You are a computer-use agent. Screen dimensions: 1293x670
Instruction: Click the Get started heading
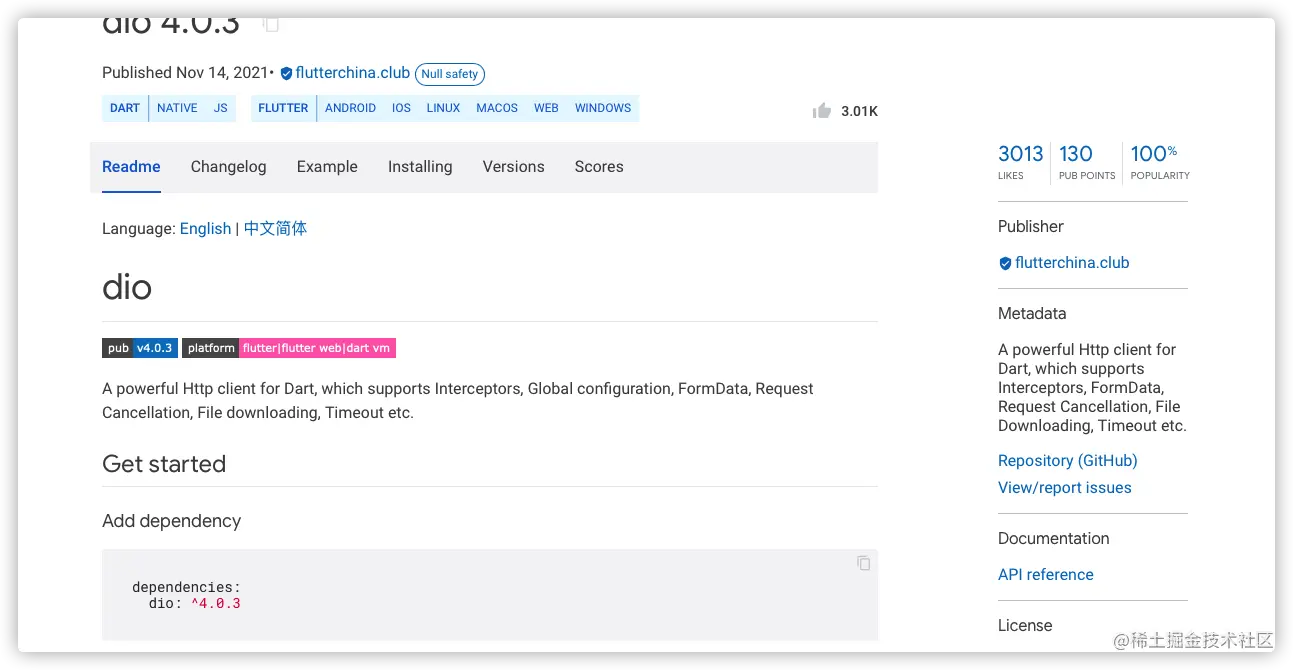tap(164, 464)
